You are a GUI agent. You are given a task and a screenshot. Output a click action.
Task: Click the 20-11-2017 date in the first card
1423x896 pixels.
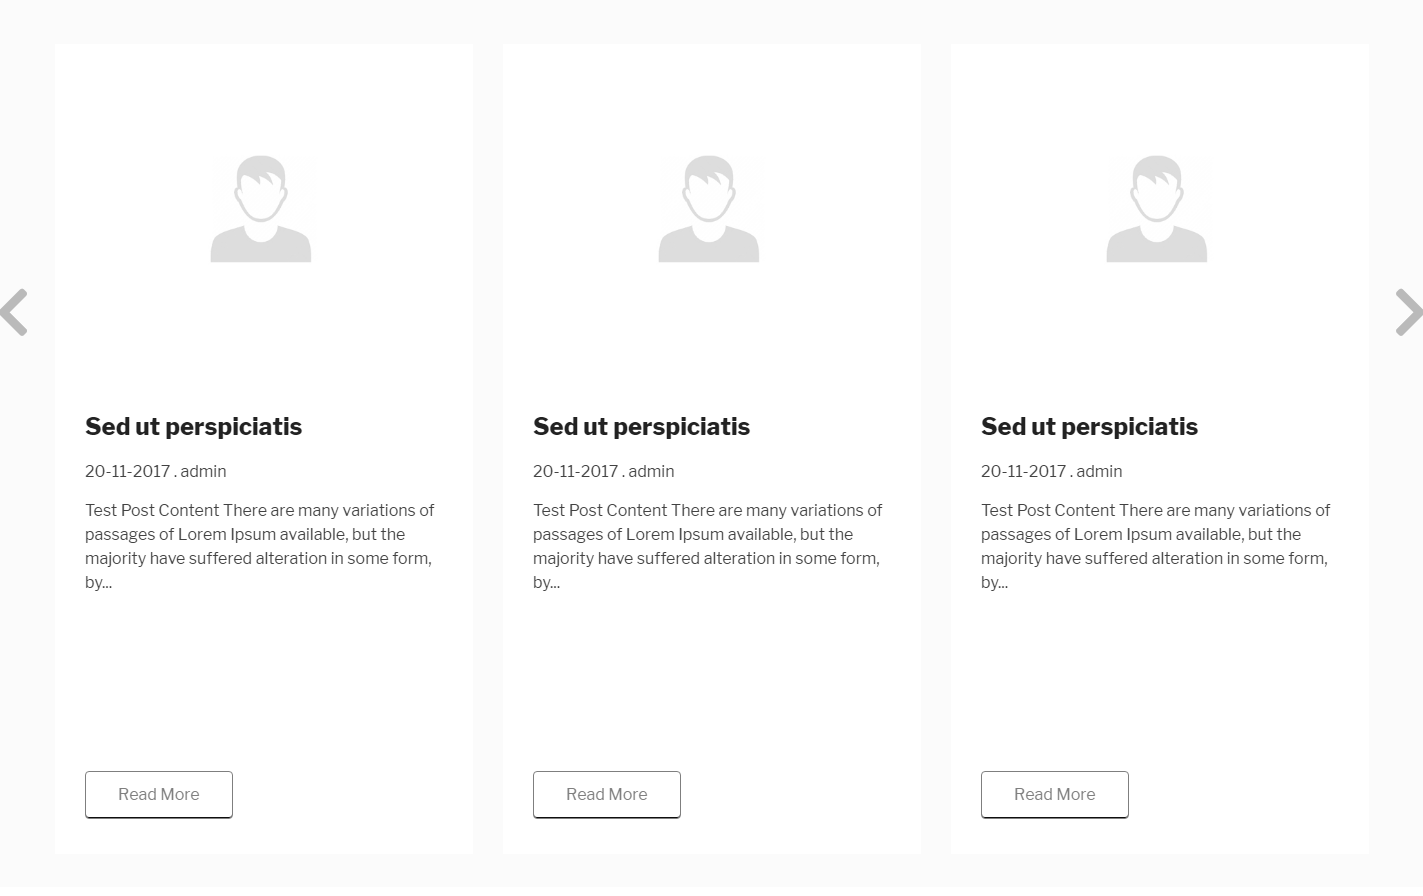(127, 472)
